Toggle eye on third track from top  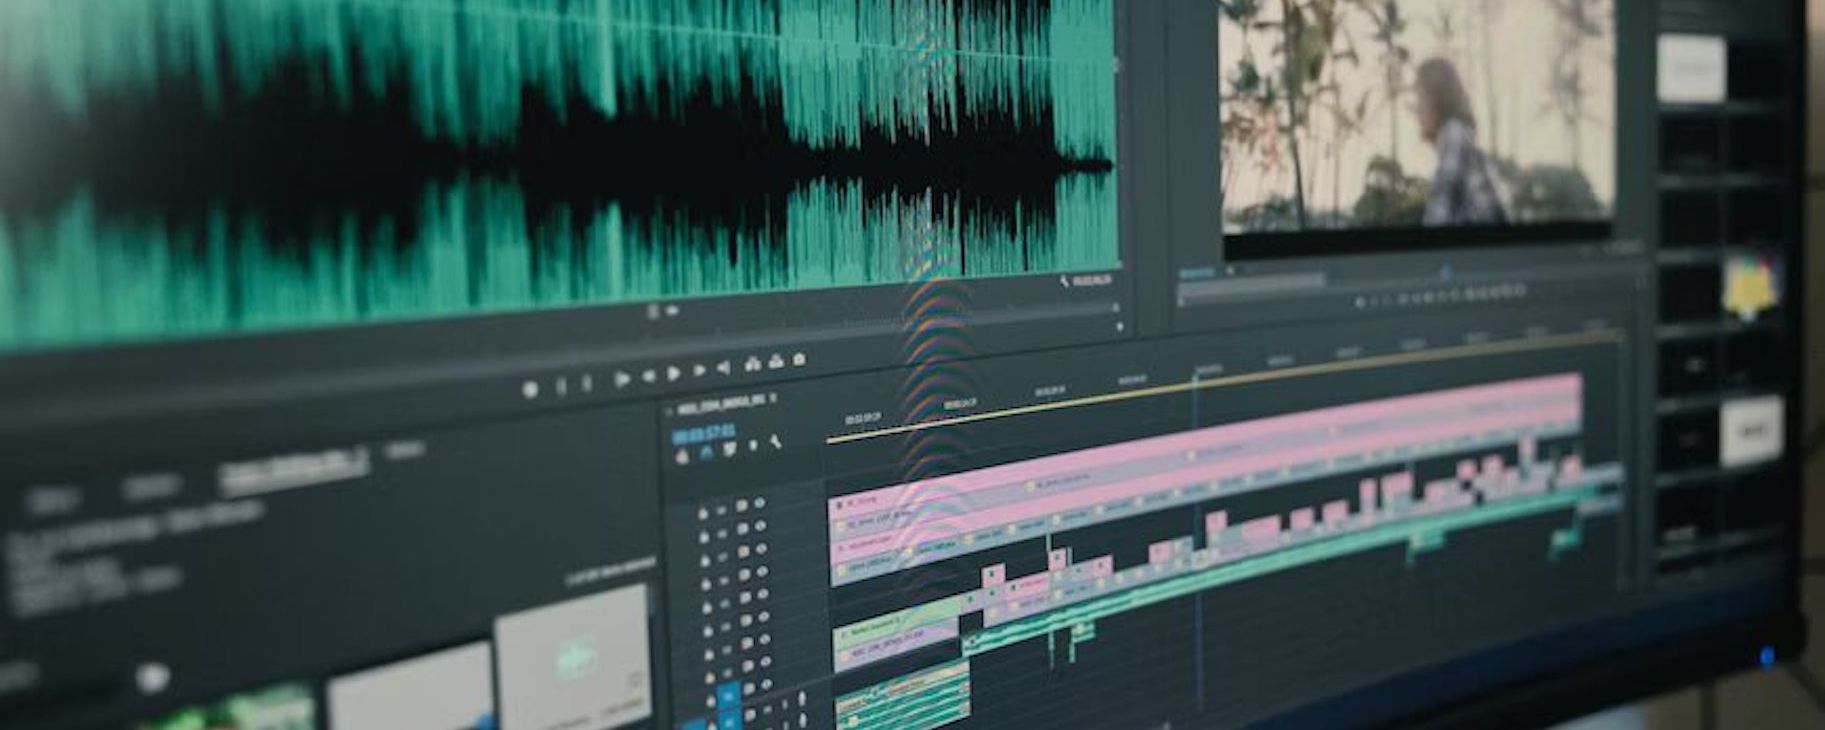point(761,548)
